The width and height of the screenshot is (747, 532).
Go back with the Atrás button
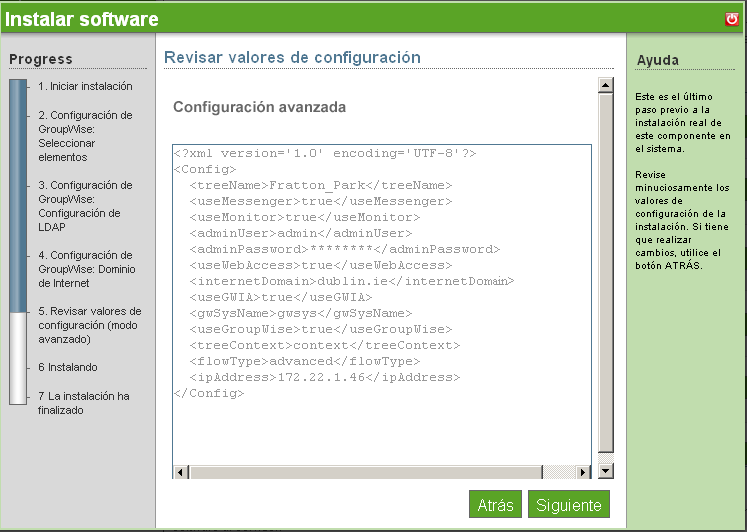[495, 504]
